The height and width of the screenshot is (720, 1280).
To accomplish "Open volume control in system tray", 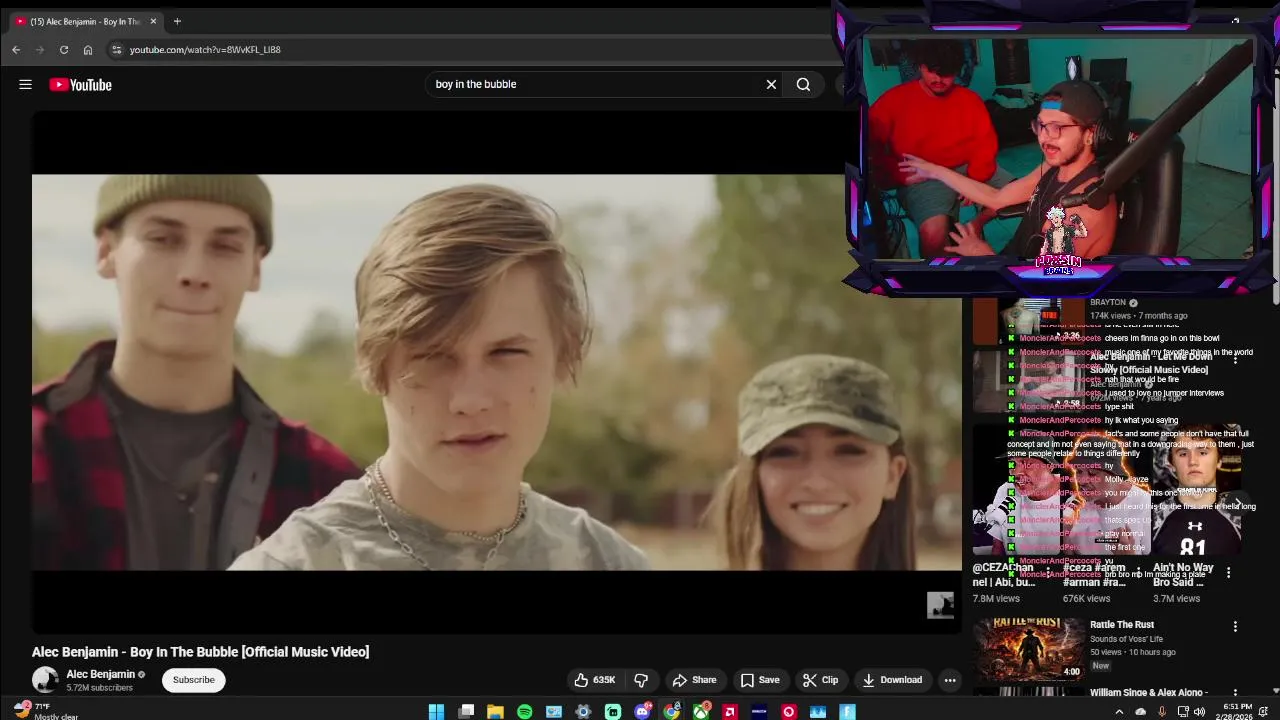I will pos(1199,711).
